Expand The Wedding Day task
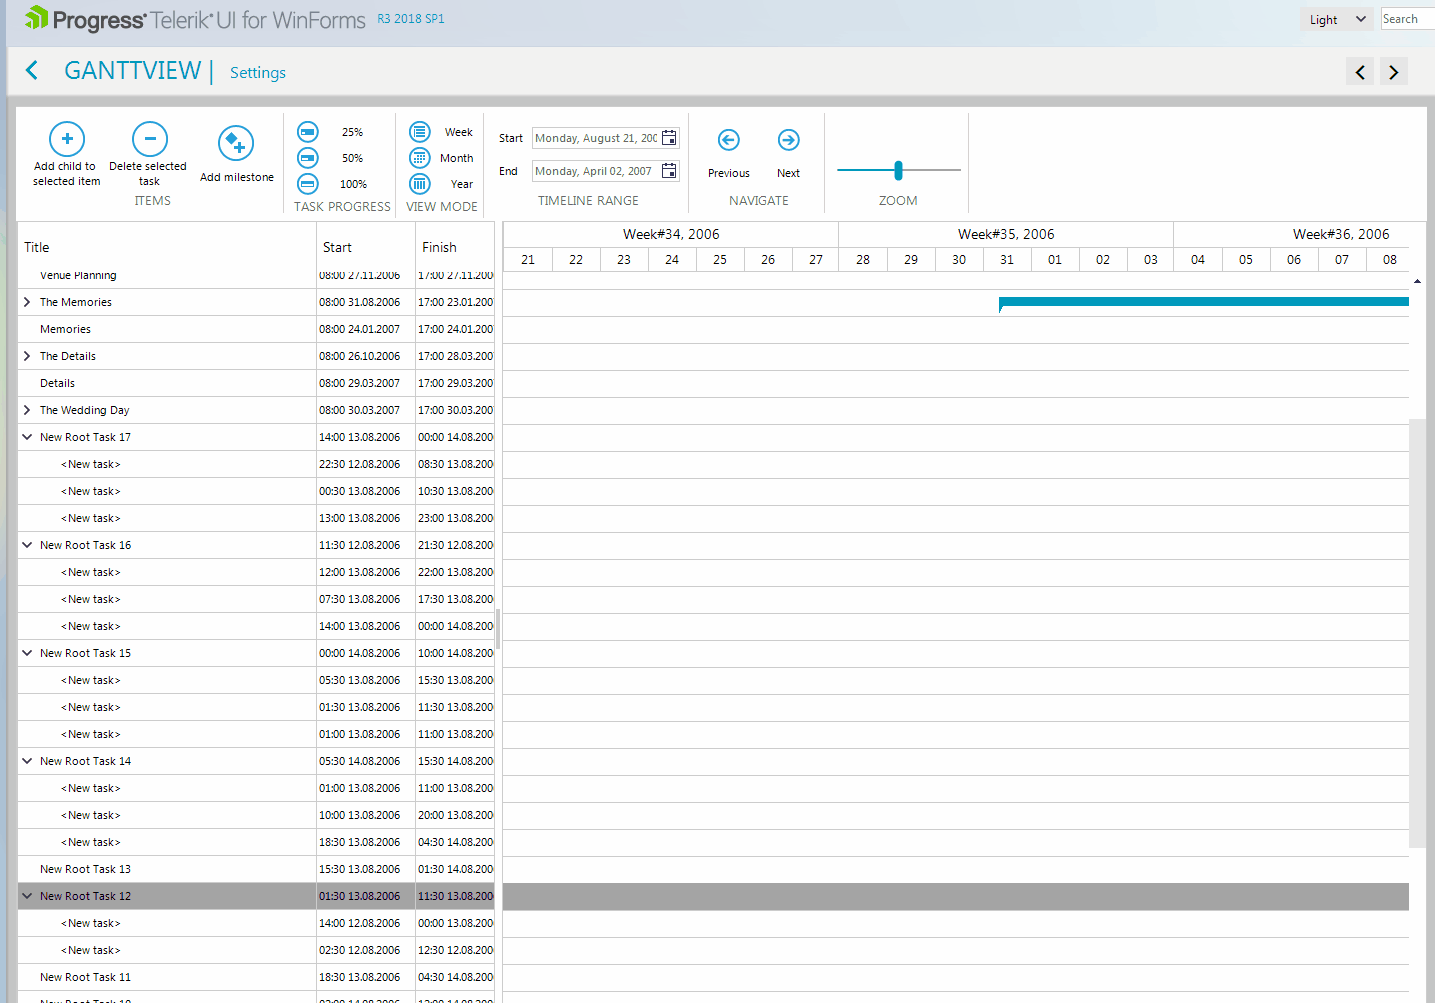Image resolution: width=1435 pixels, height=1003 pixels. tap(27, 410)
